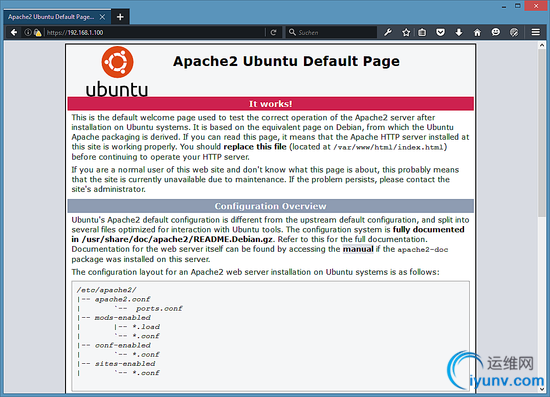Image resolution: width=550 pixels, height=397 pixels.
Task: Click the scrollbar down arrow
Action: (x=542, y=389)
